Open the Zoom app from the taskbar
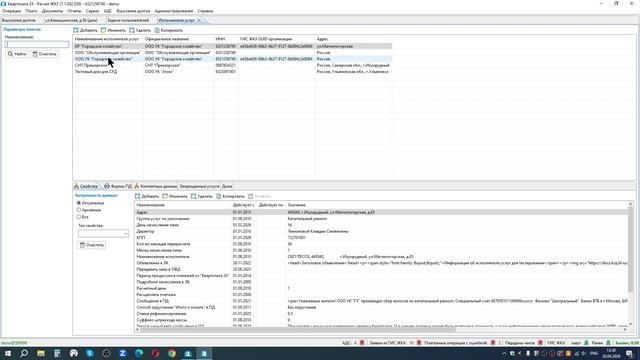 122,353
